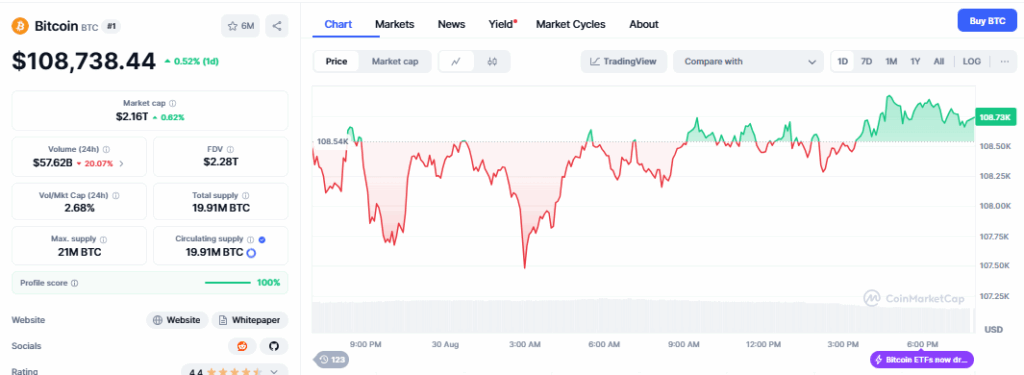The image size is (1024, 375).
Task: Expand the rating chevron dropdown
Action: coord(275,372)
